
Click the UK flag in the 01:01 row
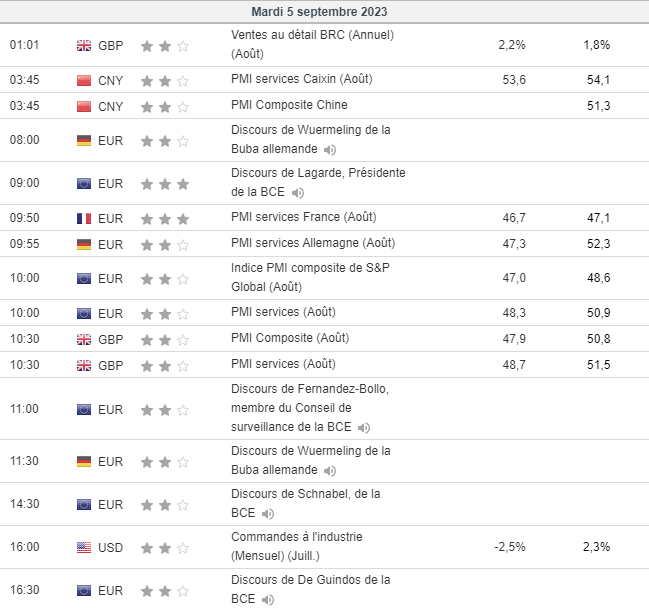(x=84, y=45)
